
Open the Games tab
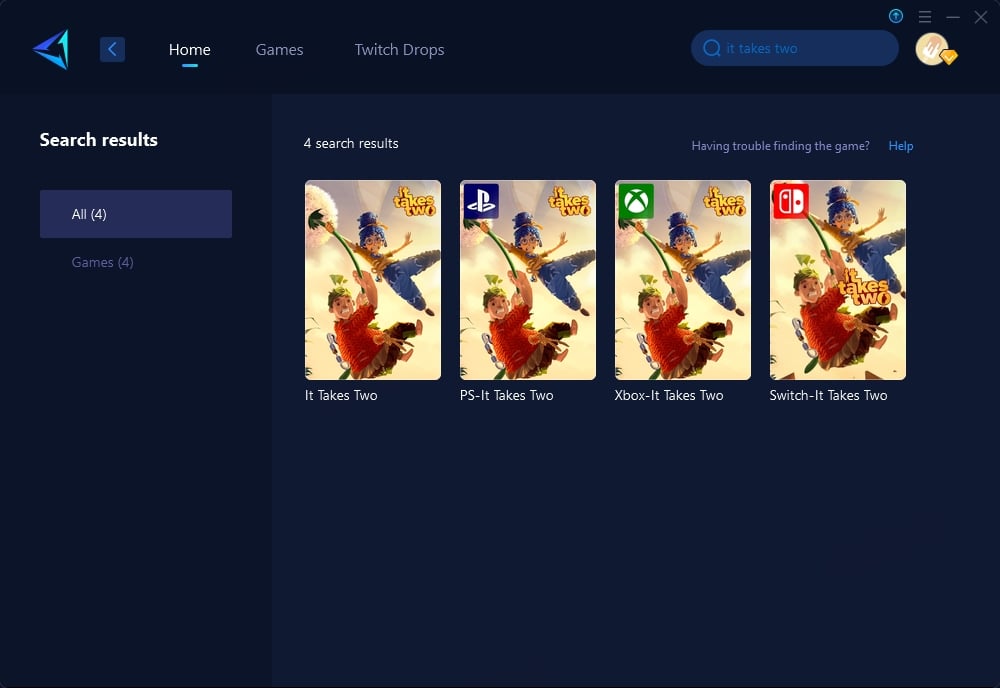click(x=279, y=49)
